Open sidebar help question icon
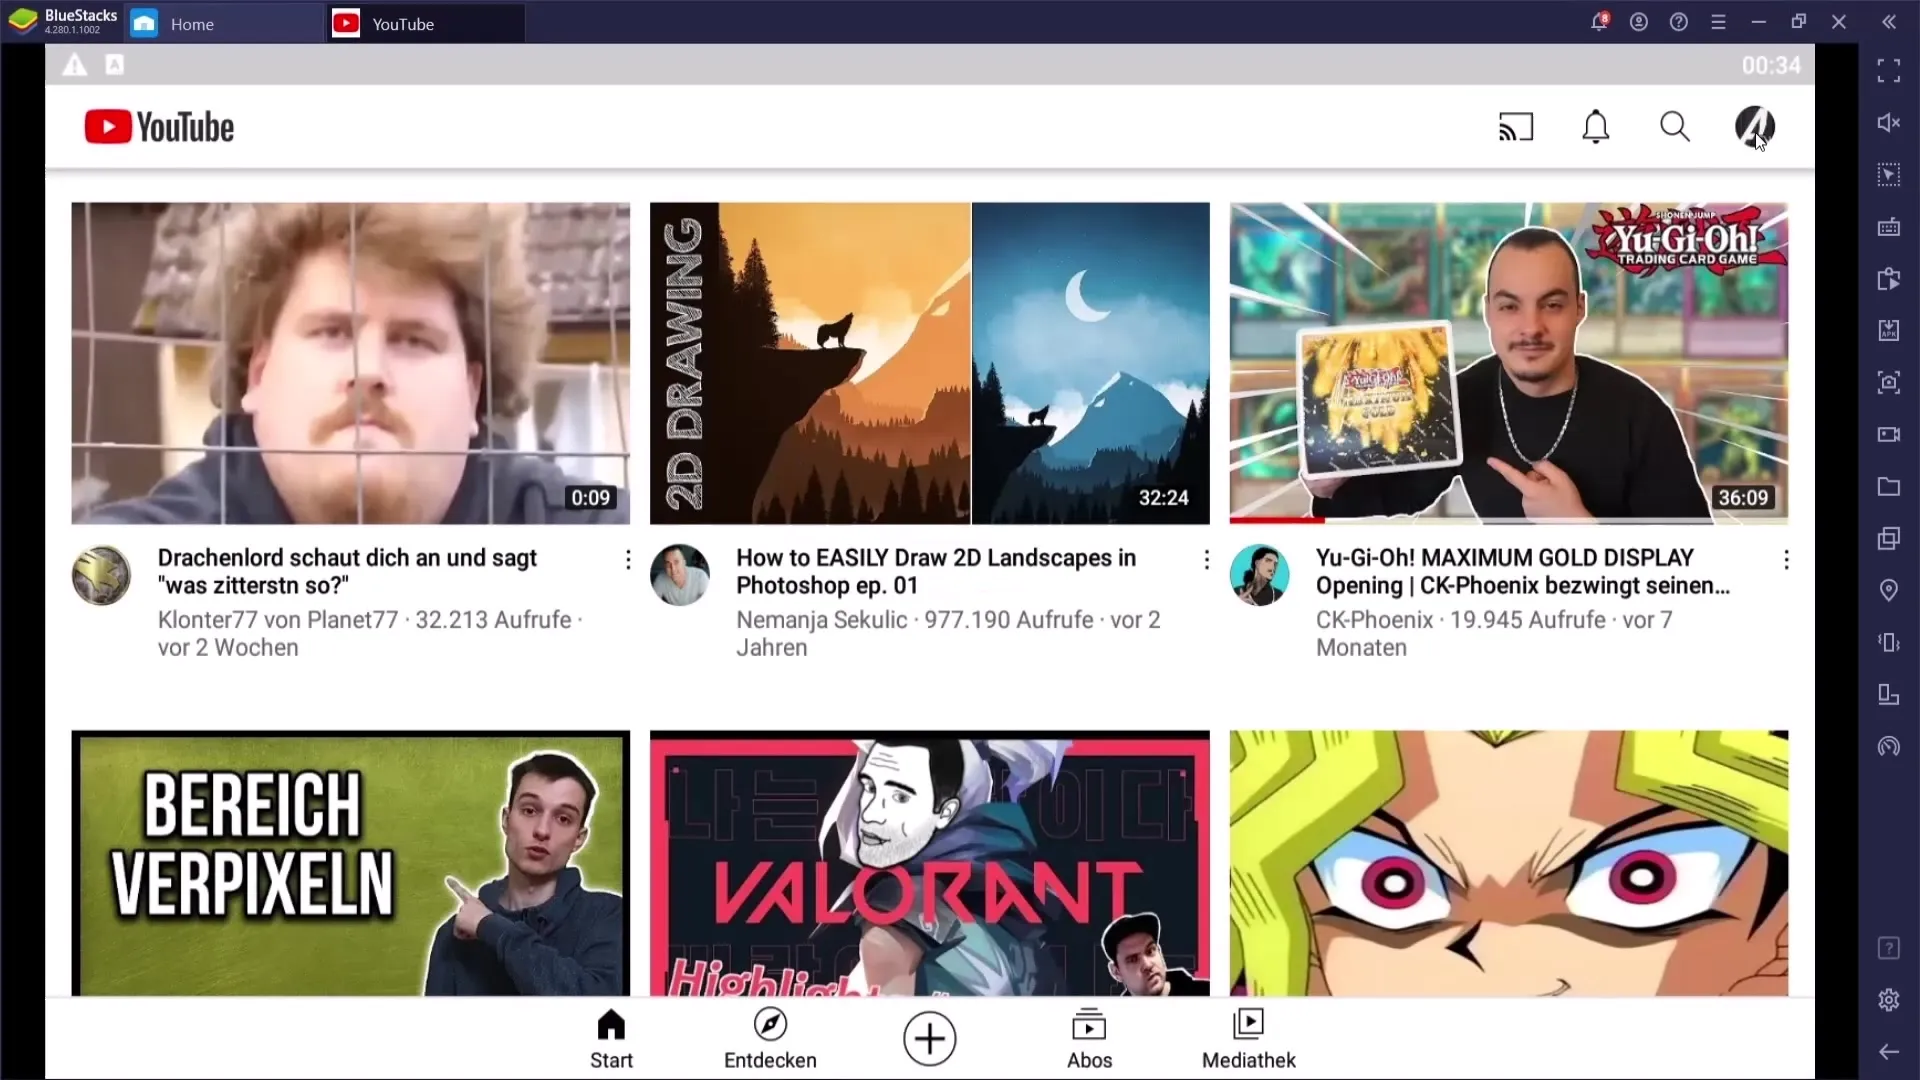Viewport: 1920px width, 1080px height. coord(1889,947)
